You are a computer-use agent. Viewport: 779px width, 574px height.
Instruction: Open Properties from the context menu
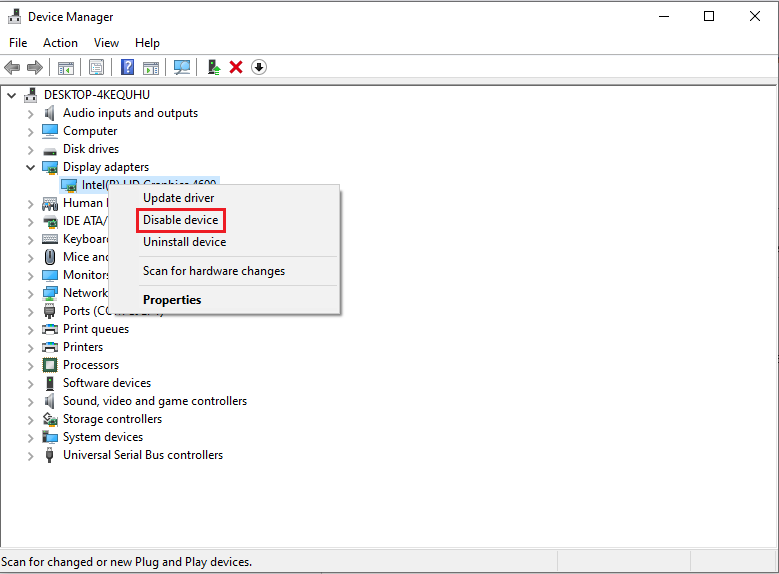click(172, 300)
